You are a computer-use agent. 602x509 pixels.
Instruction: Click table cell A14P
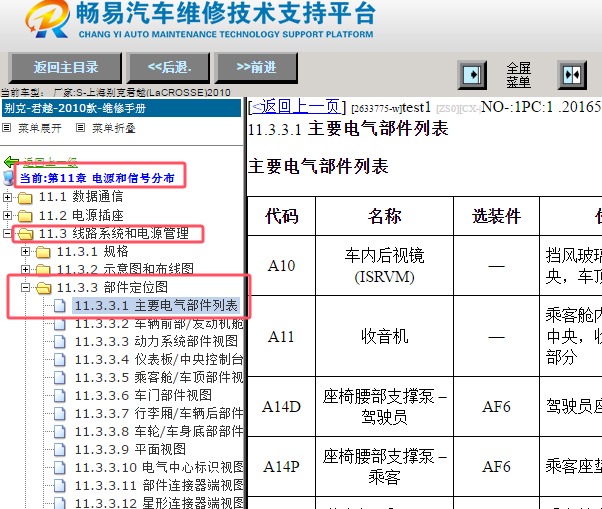(281, 466)
